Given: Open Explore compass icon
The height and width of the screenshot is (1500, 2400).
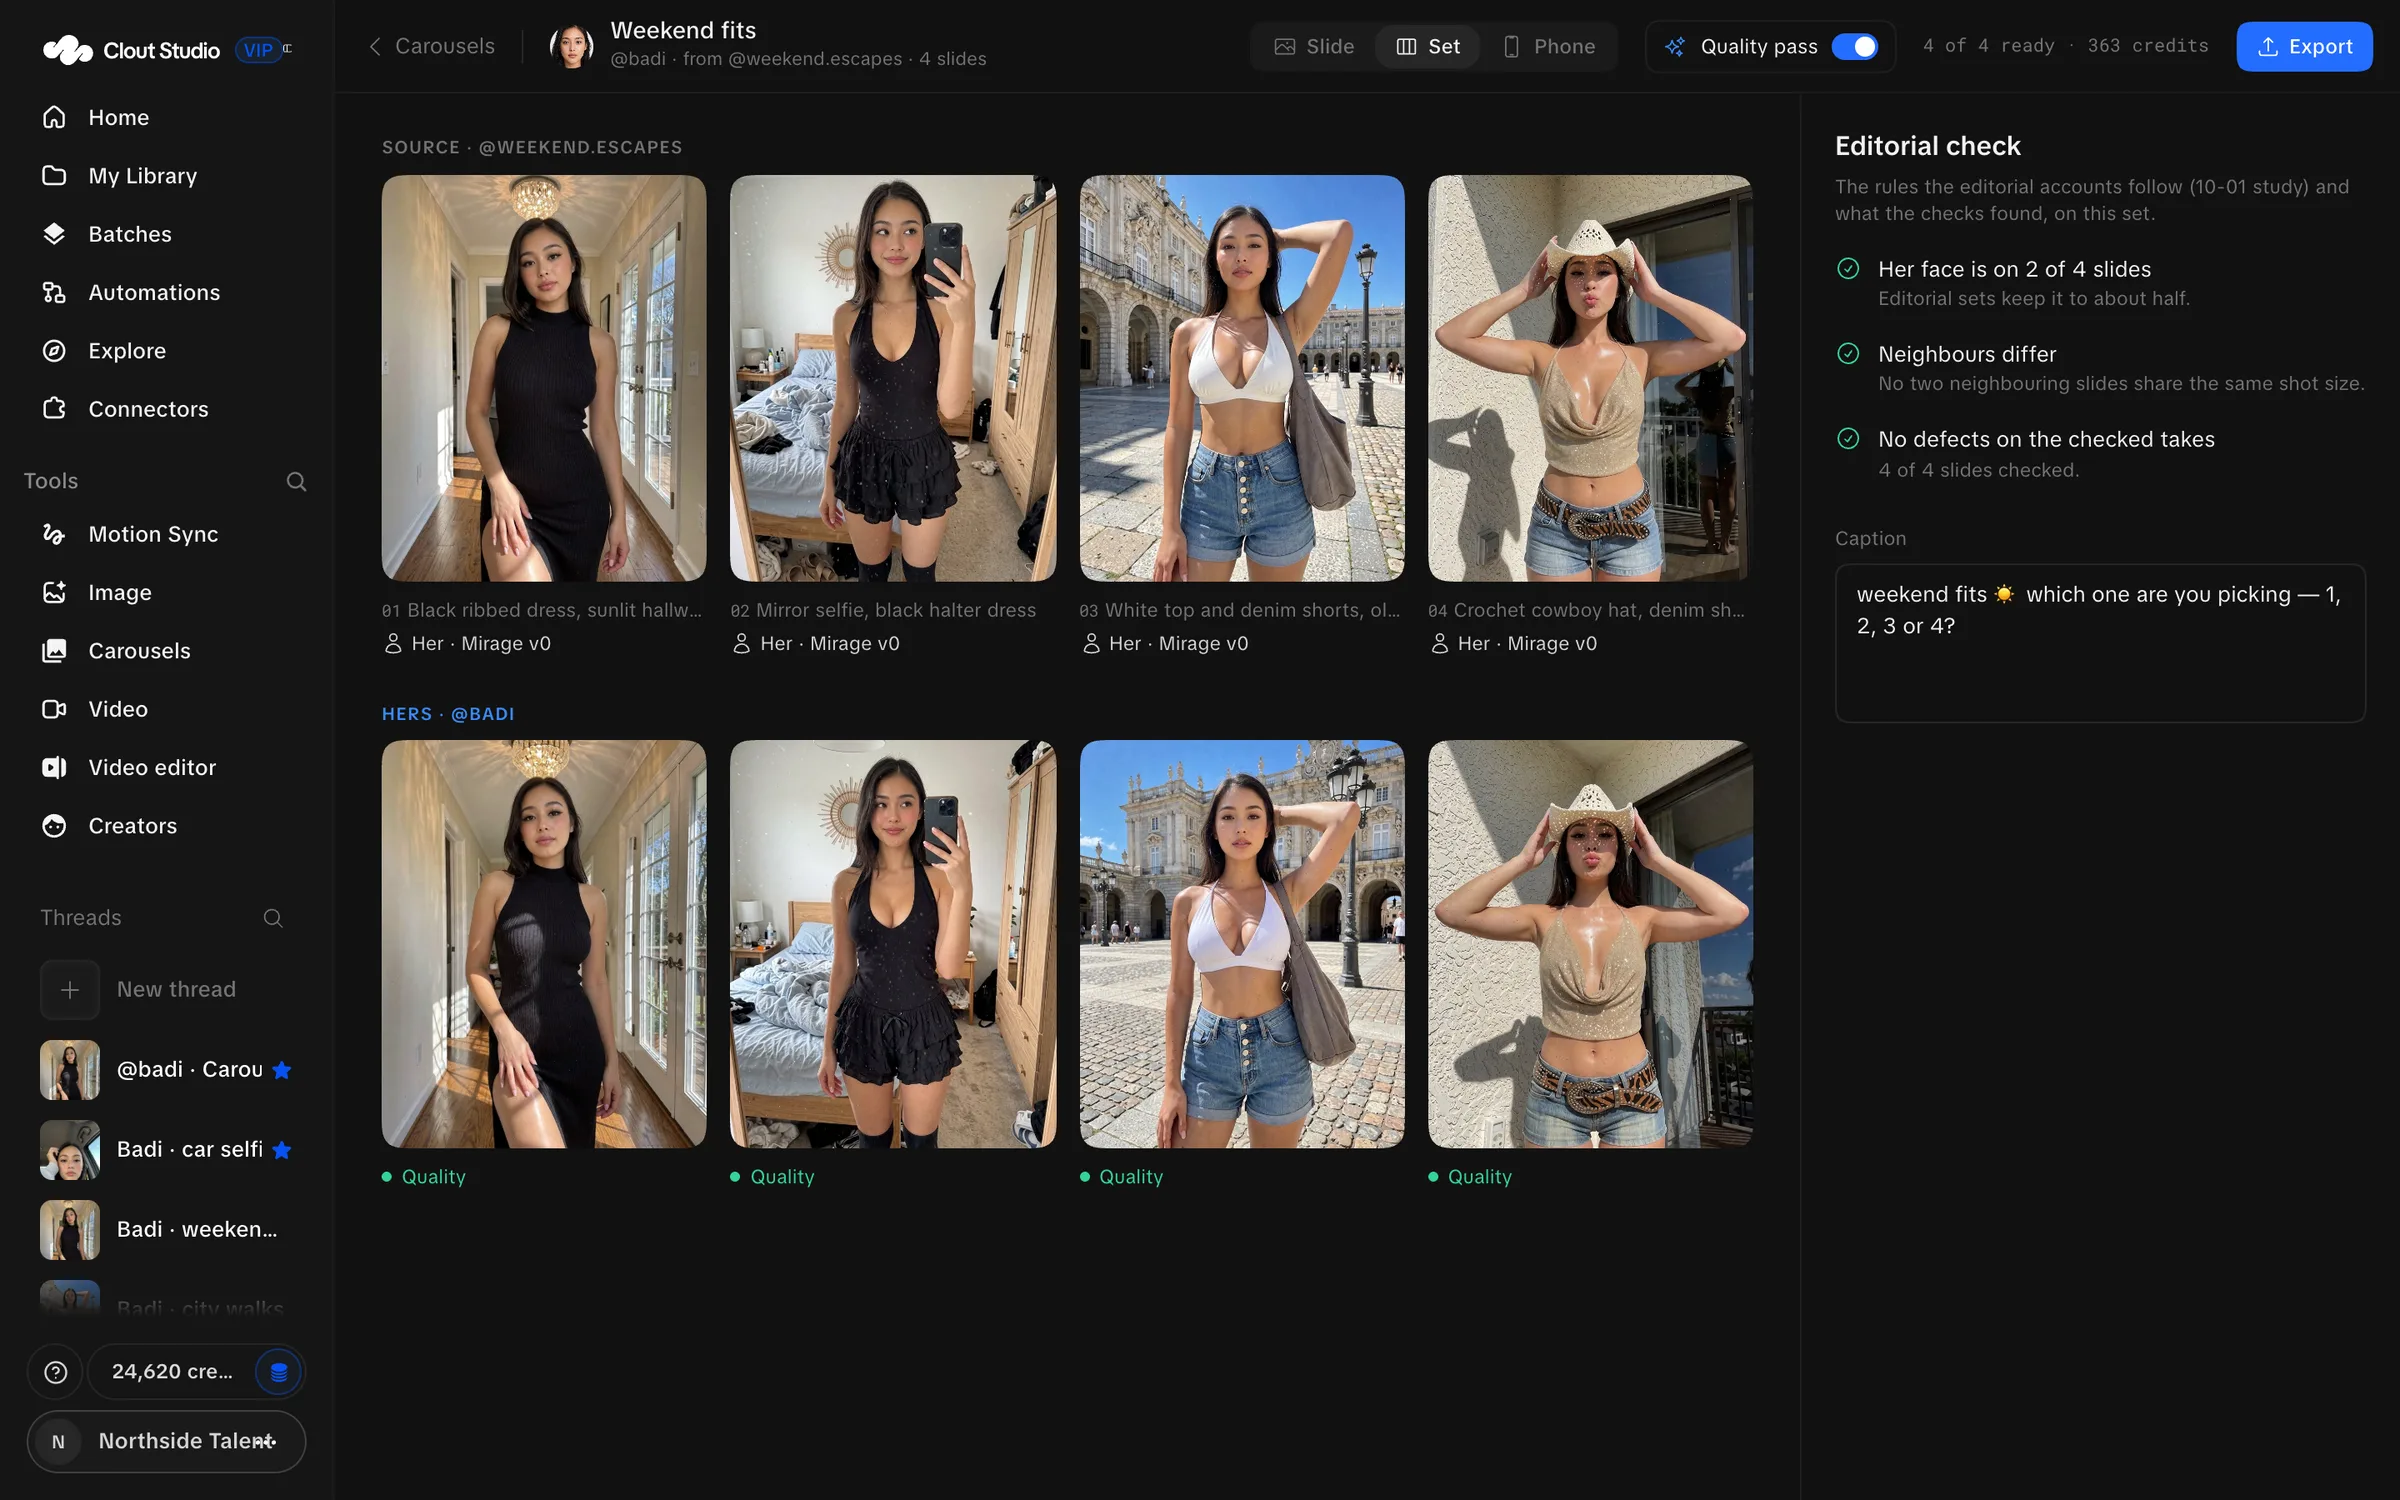Looking at the screenshot, I should pos(54,351).
